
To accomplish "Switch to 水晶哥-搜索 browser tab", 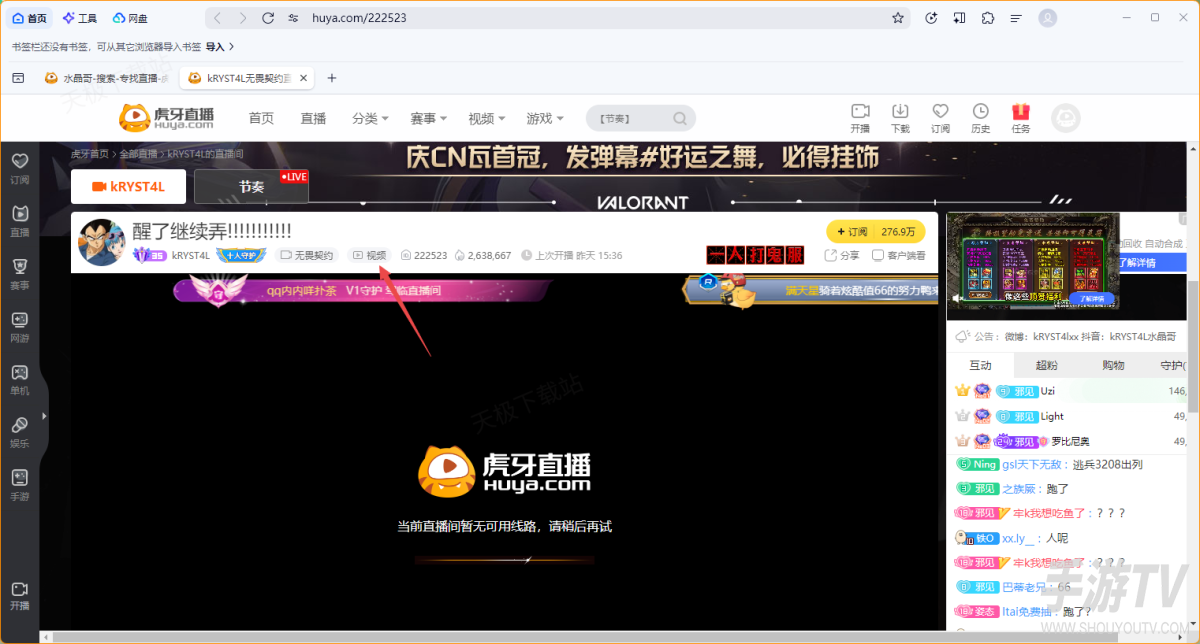I will point(107,78).
